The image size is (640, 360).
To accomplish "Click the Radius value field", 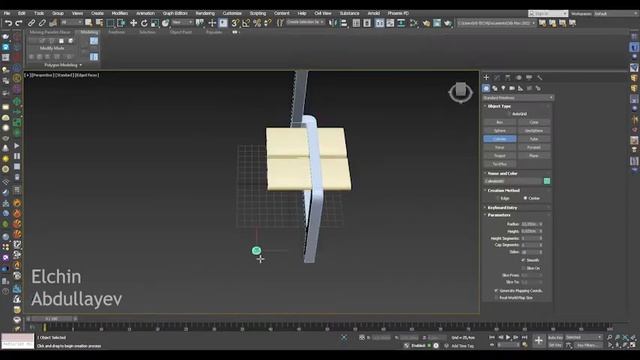I will pyautogui.click(x=529, y=224).
